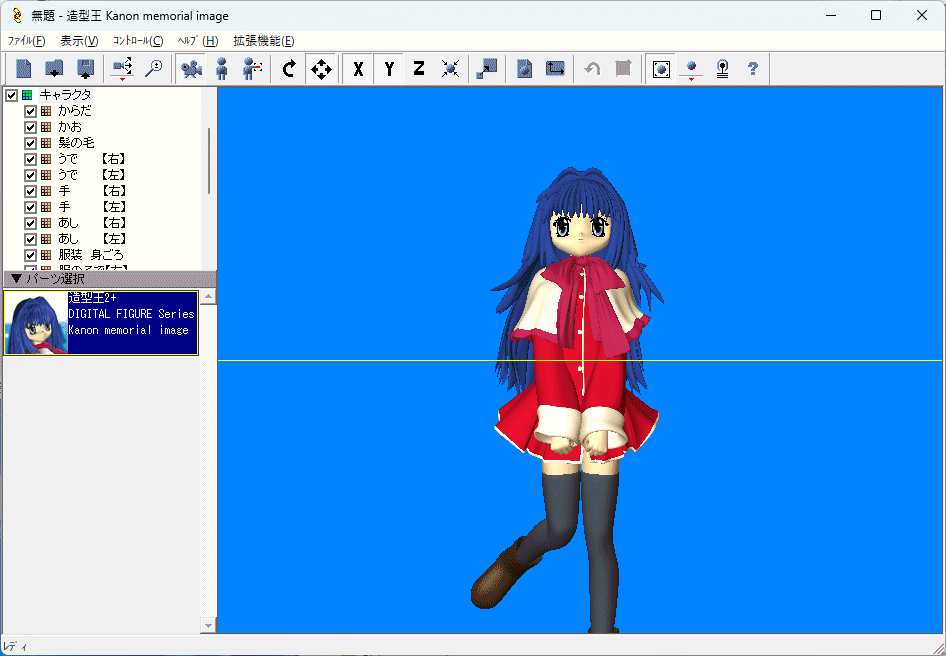Screen dimensions: 946x656
Task: Open the 表示(V) menu
Action: (79, 41)
